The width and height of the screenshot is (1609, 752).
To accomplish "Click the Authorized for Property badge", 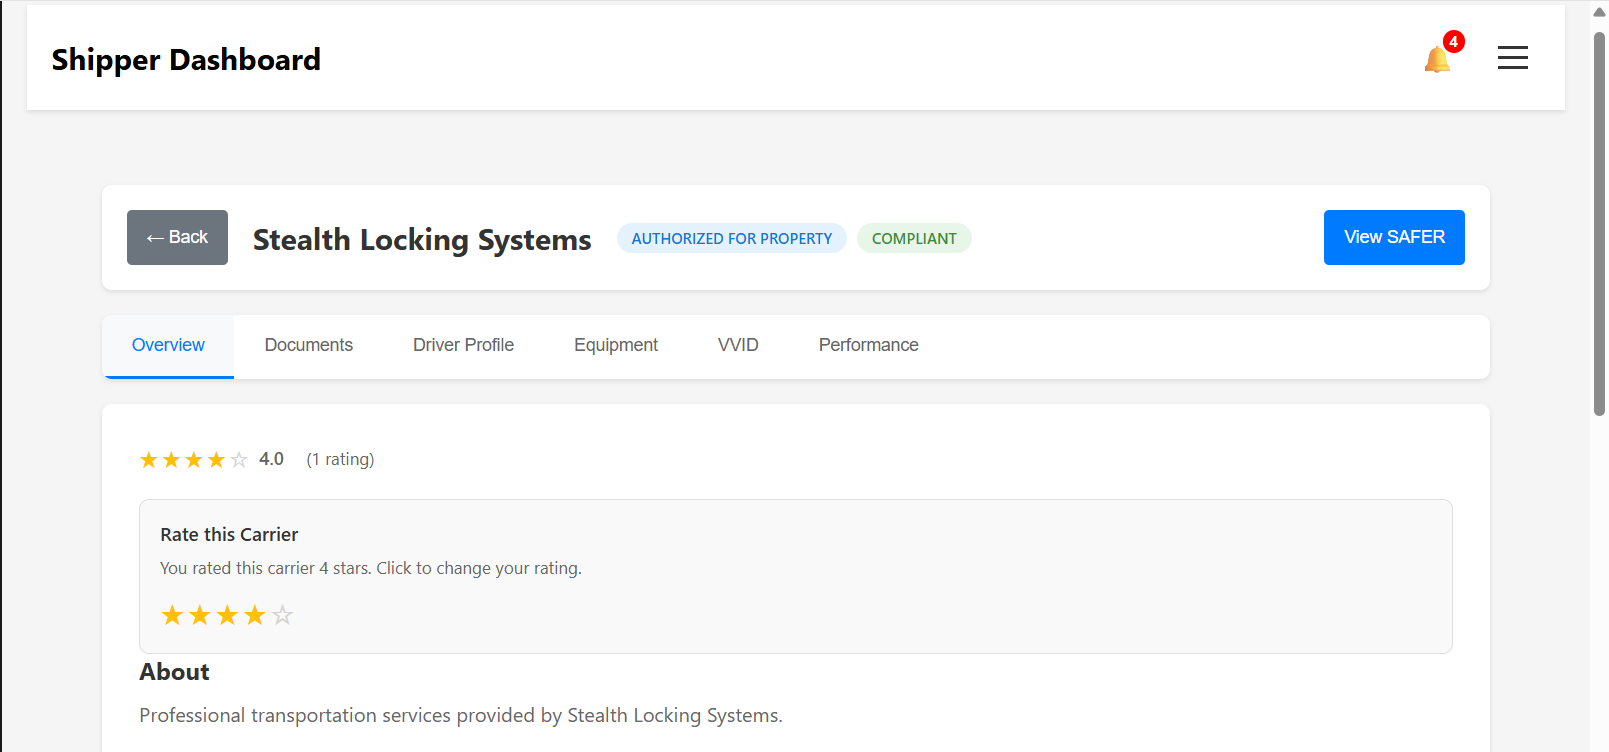I will [x=731, y=238].
